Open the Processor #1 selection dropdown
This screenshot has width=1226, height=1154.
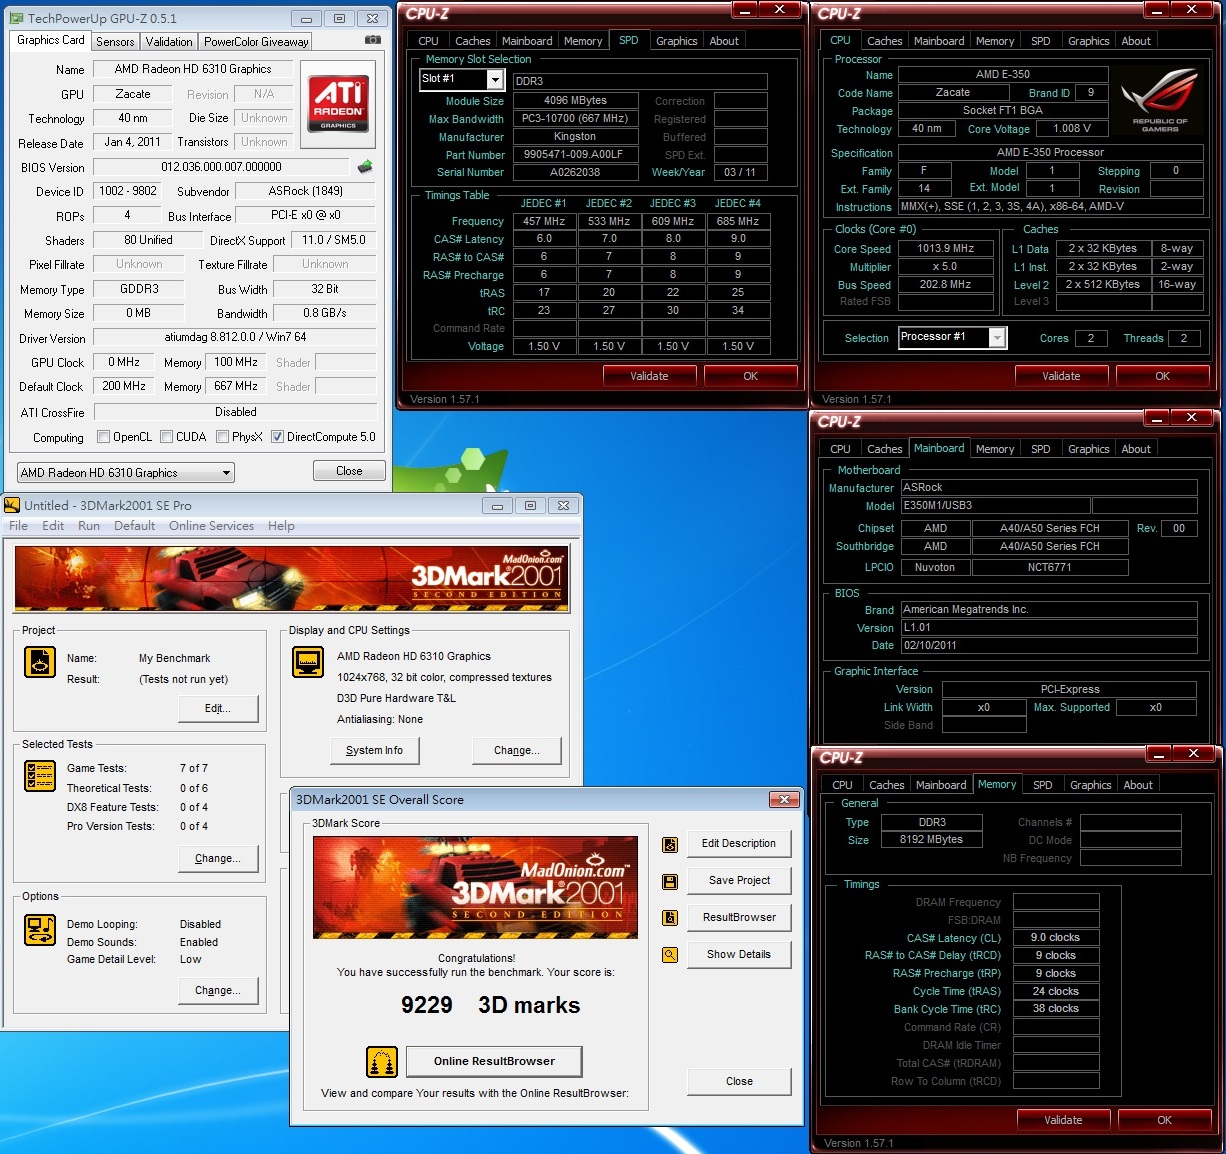click(x=952, y=338)
